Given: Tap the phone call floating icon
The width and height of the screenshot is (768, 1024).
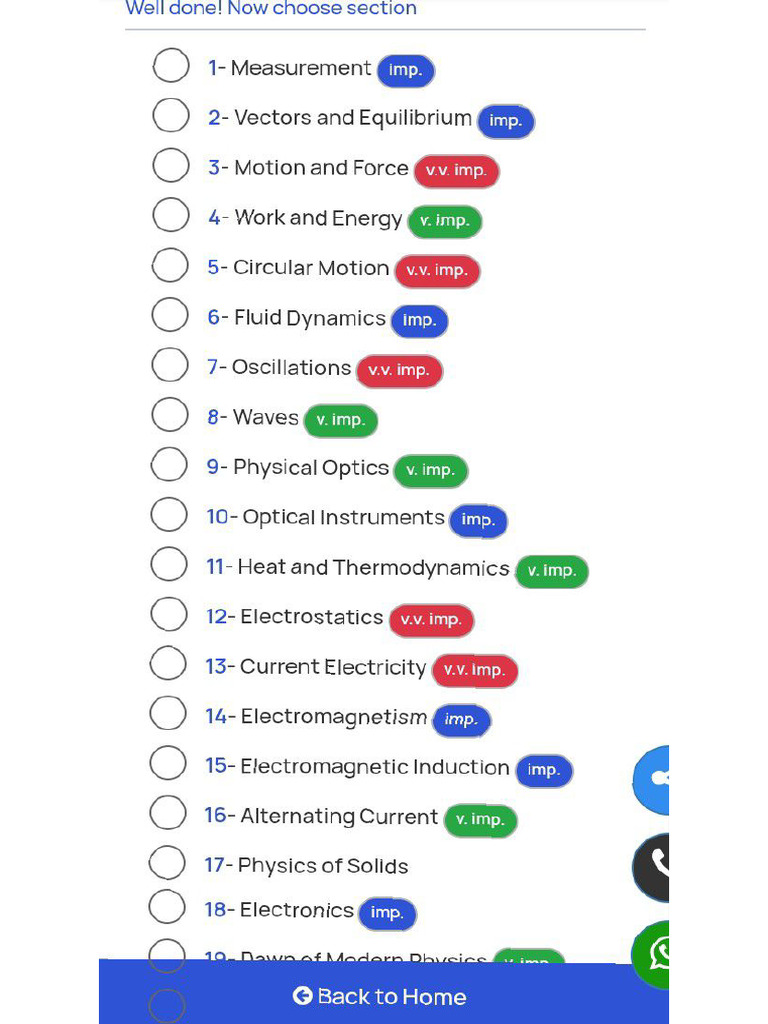Looking at the screenshot, I should pos(652,866).
